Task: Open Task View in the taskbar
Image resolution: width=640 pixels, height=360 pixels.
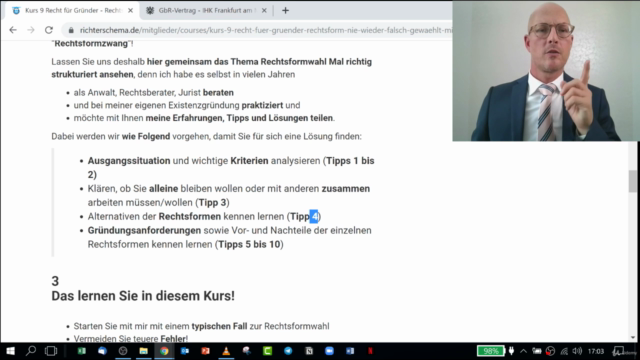Action: coord(51,351)
